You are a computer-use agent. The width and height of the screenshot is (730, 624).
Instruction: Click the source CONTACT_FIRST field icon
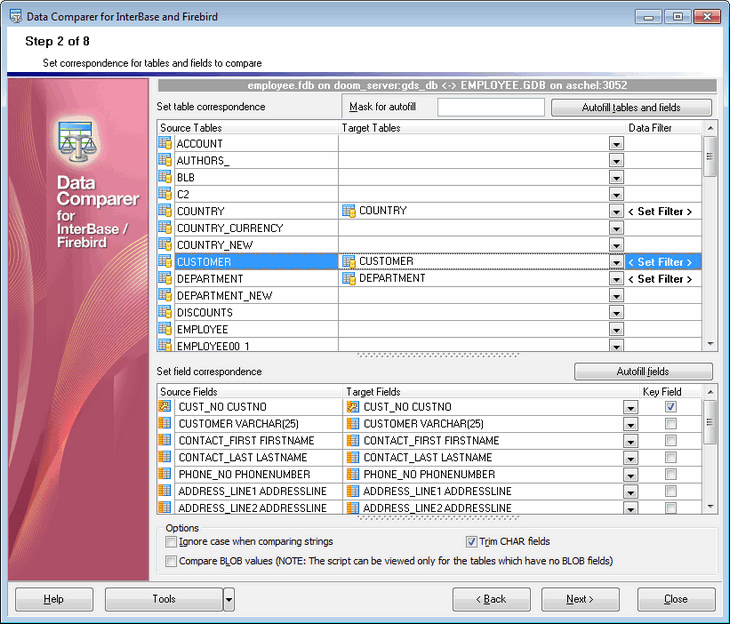[x=165, y=440]
